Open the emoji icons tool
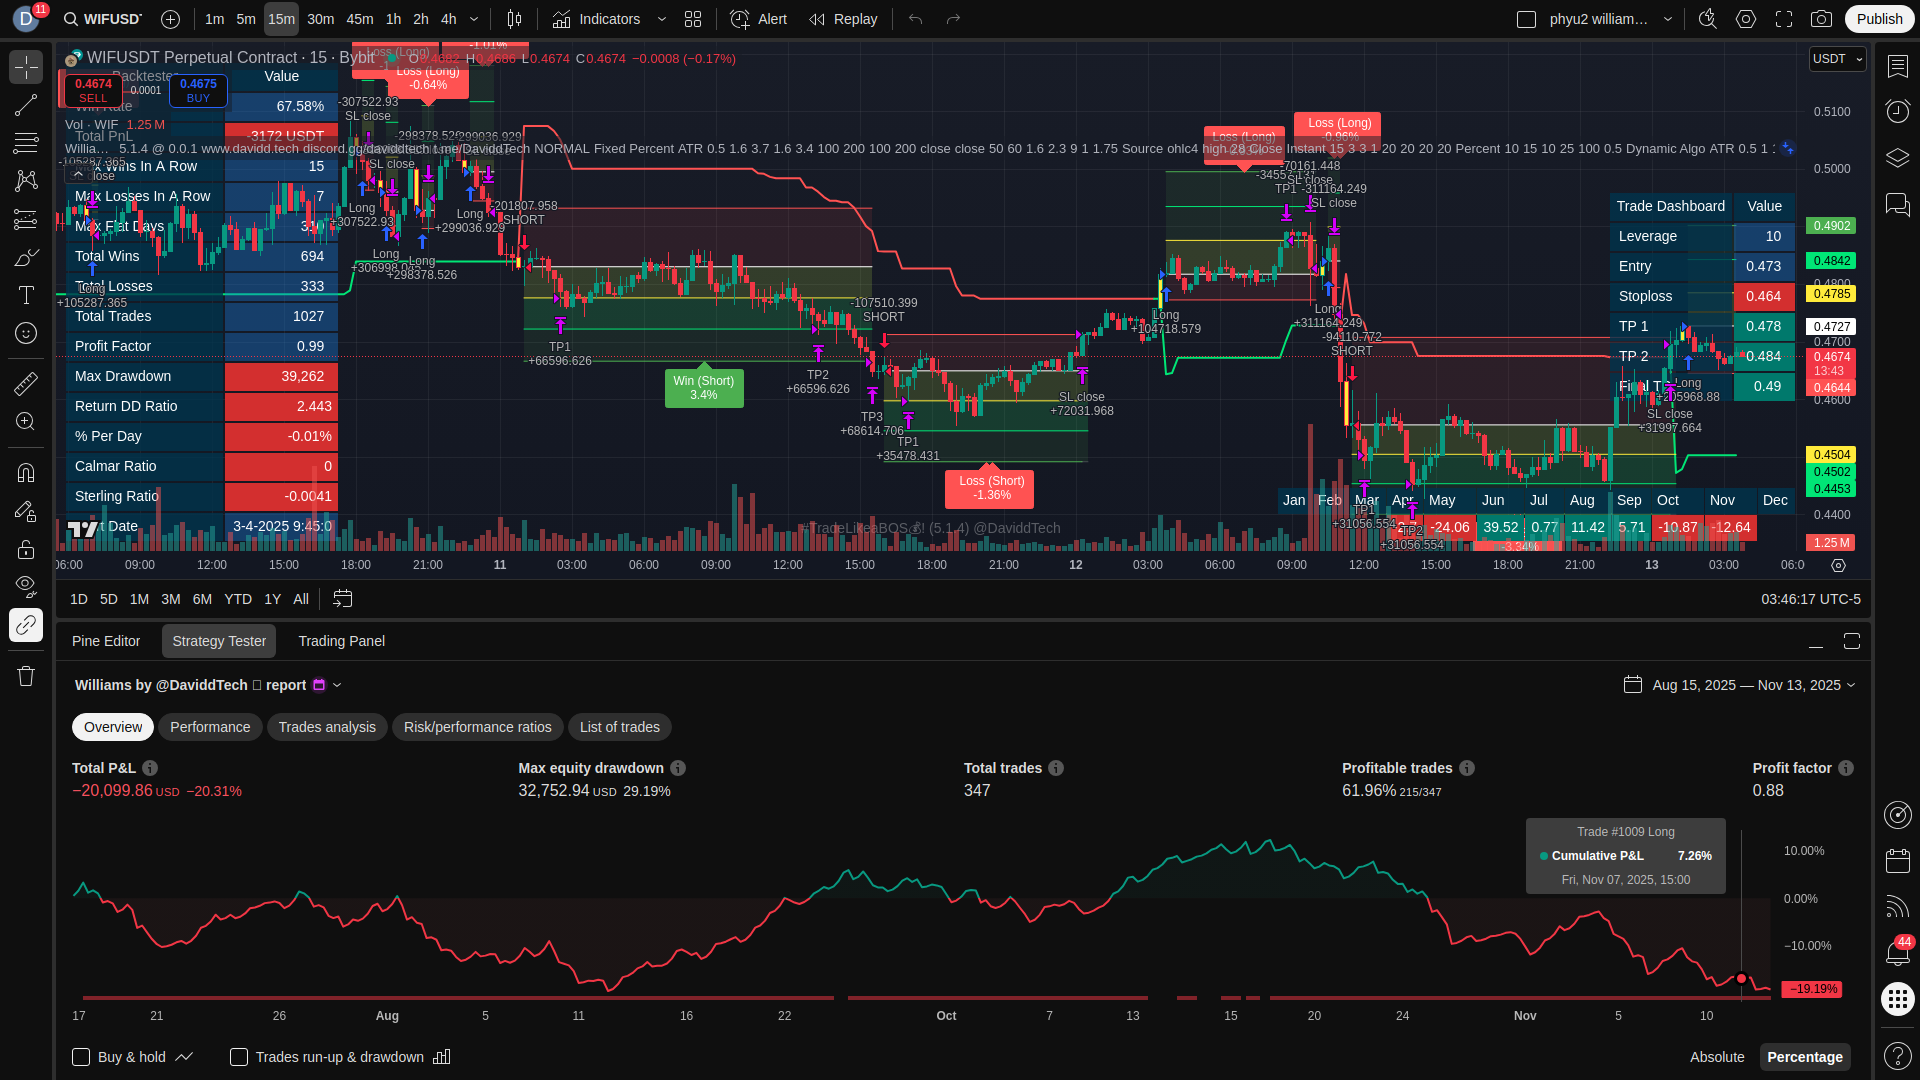1920x1080 pixels. pos(26,333)
